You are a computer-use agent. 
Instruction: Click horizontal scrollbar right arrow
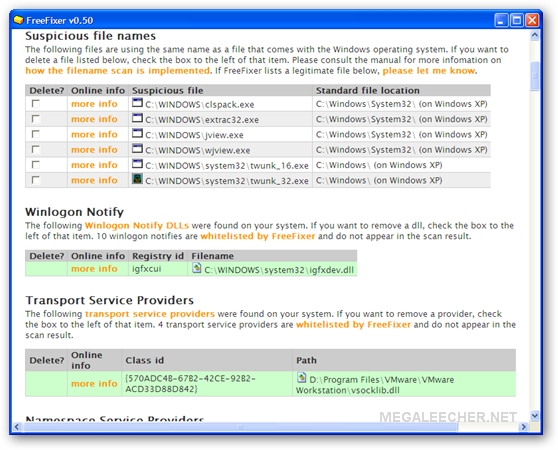pyautogui.click(x=523, y=426)
